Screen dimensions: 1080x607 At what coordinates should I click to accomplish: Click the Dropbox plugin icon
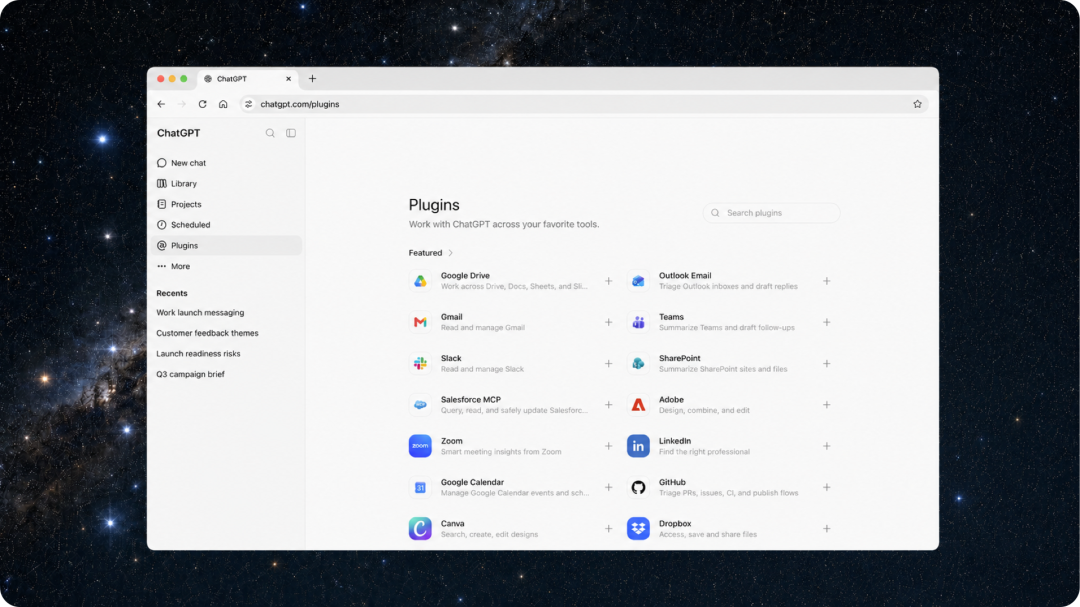click(638, 529)
